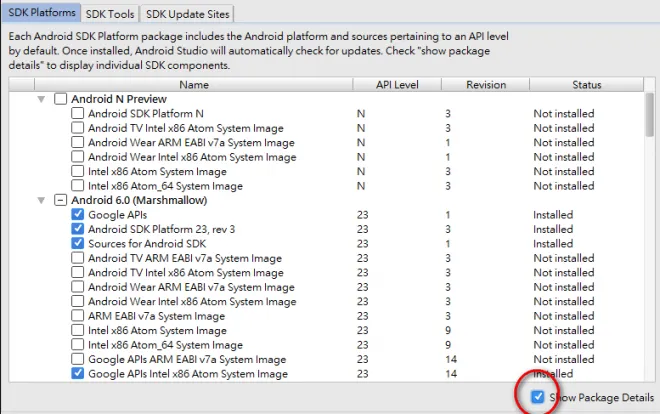Select the 'Android SDK Platform N' row text

pyautogui.click(x=146, y=114)
